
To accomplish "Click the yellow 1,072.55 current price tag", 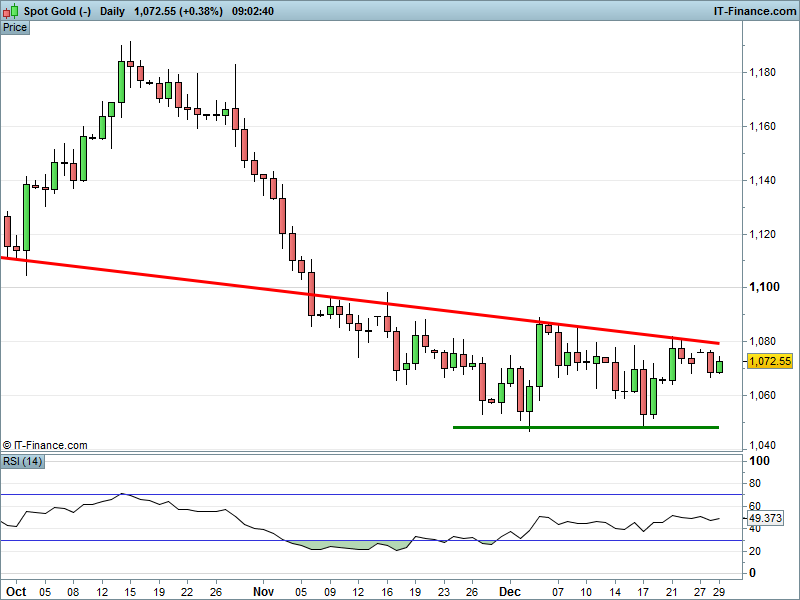I will point(769,361).
